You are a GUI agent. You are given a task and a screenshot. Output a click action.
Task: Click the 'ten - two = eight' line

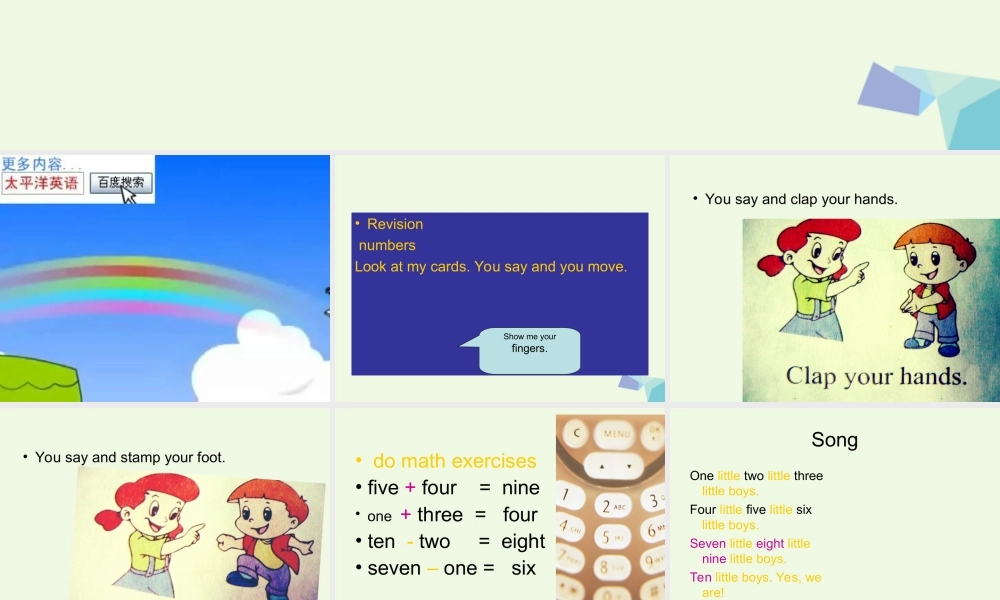[456, 541]
